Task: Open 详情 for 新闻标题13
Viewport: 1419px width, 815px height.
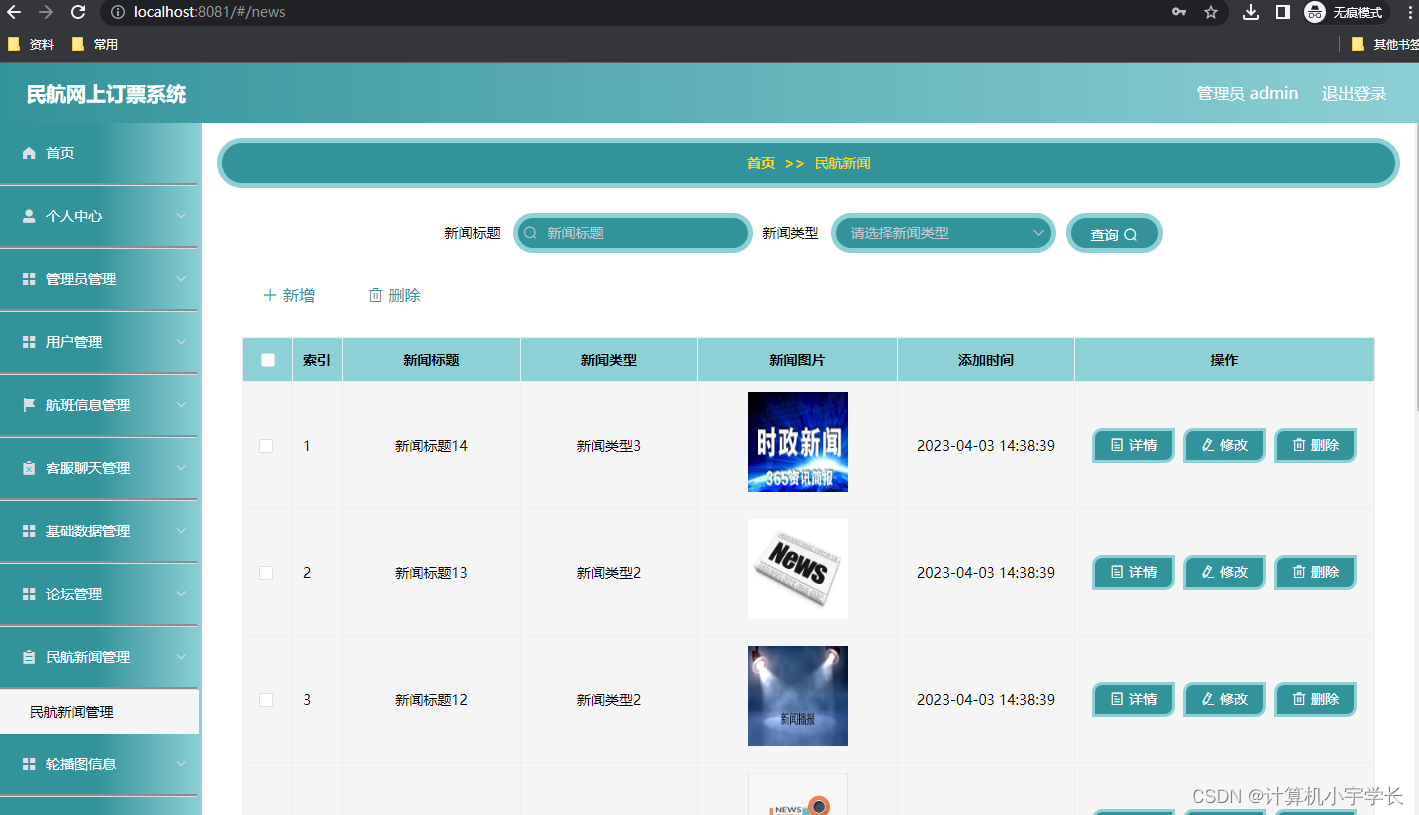Action: pos(1134,573)
